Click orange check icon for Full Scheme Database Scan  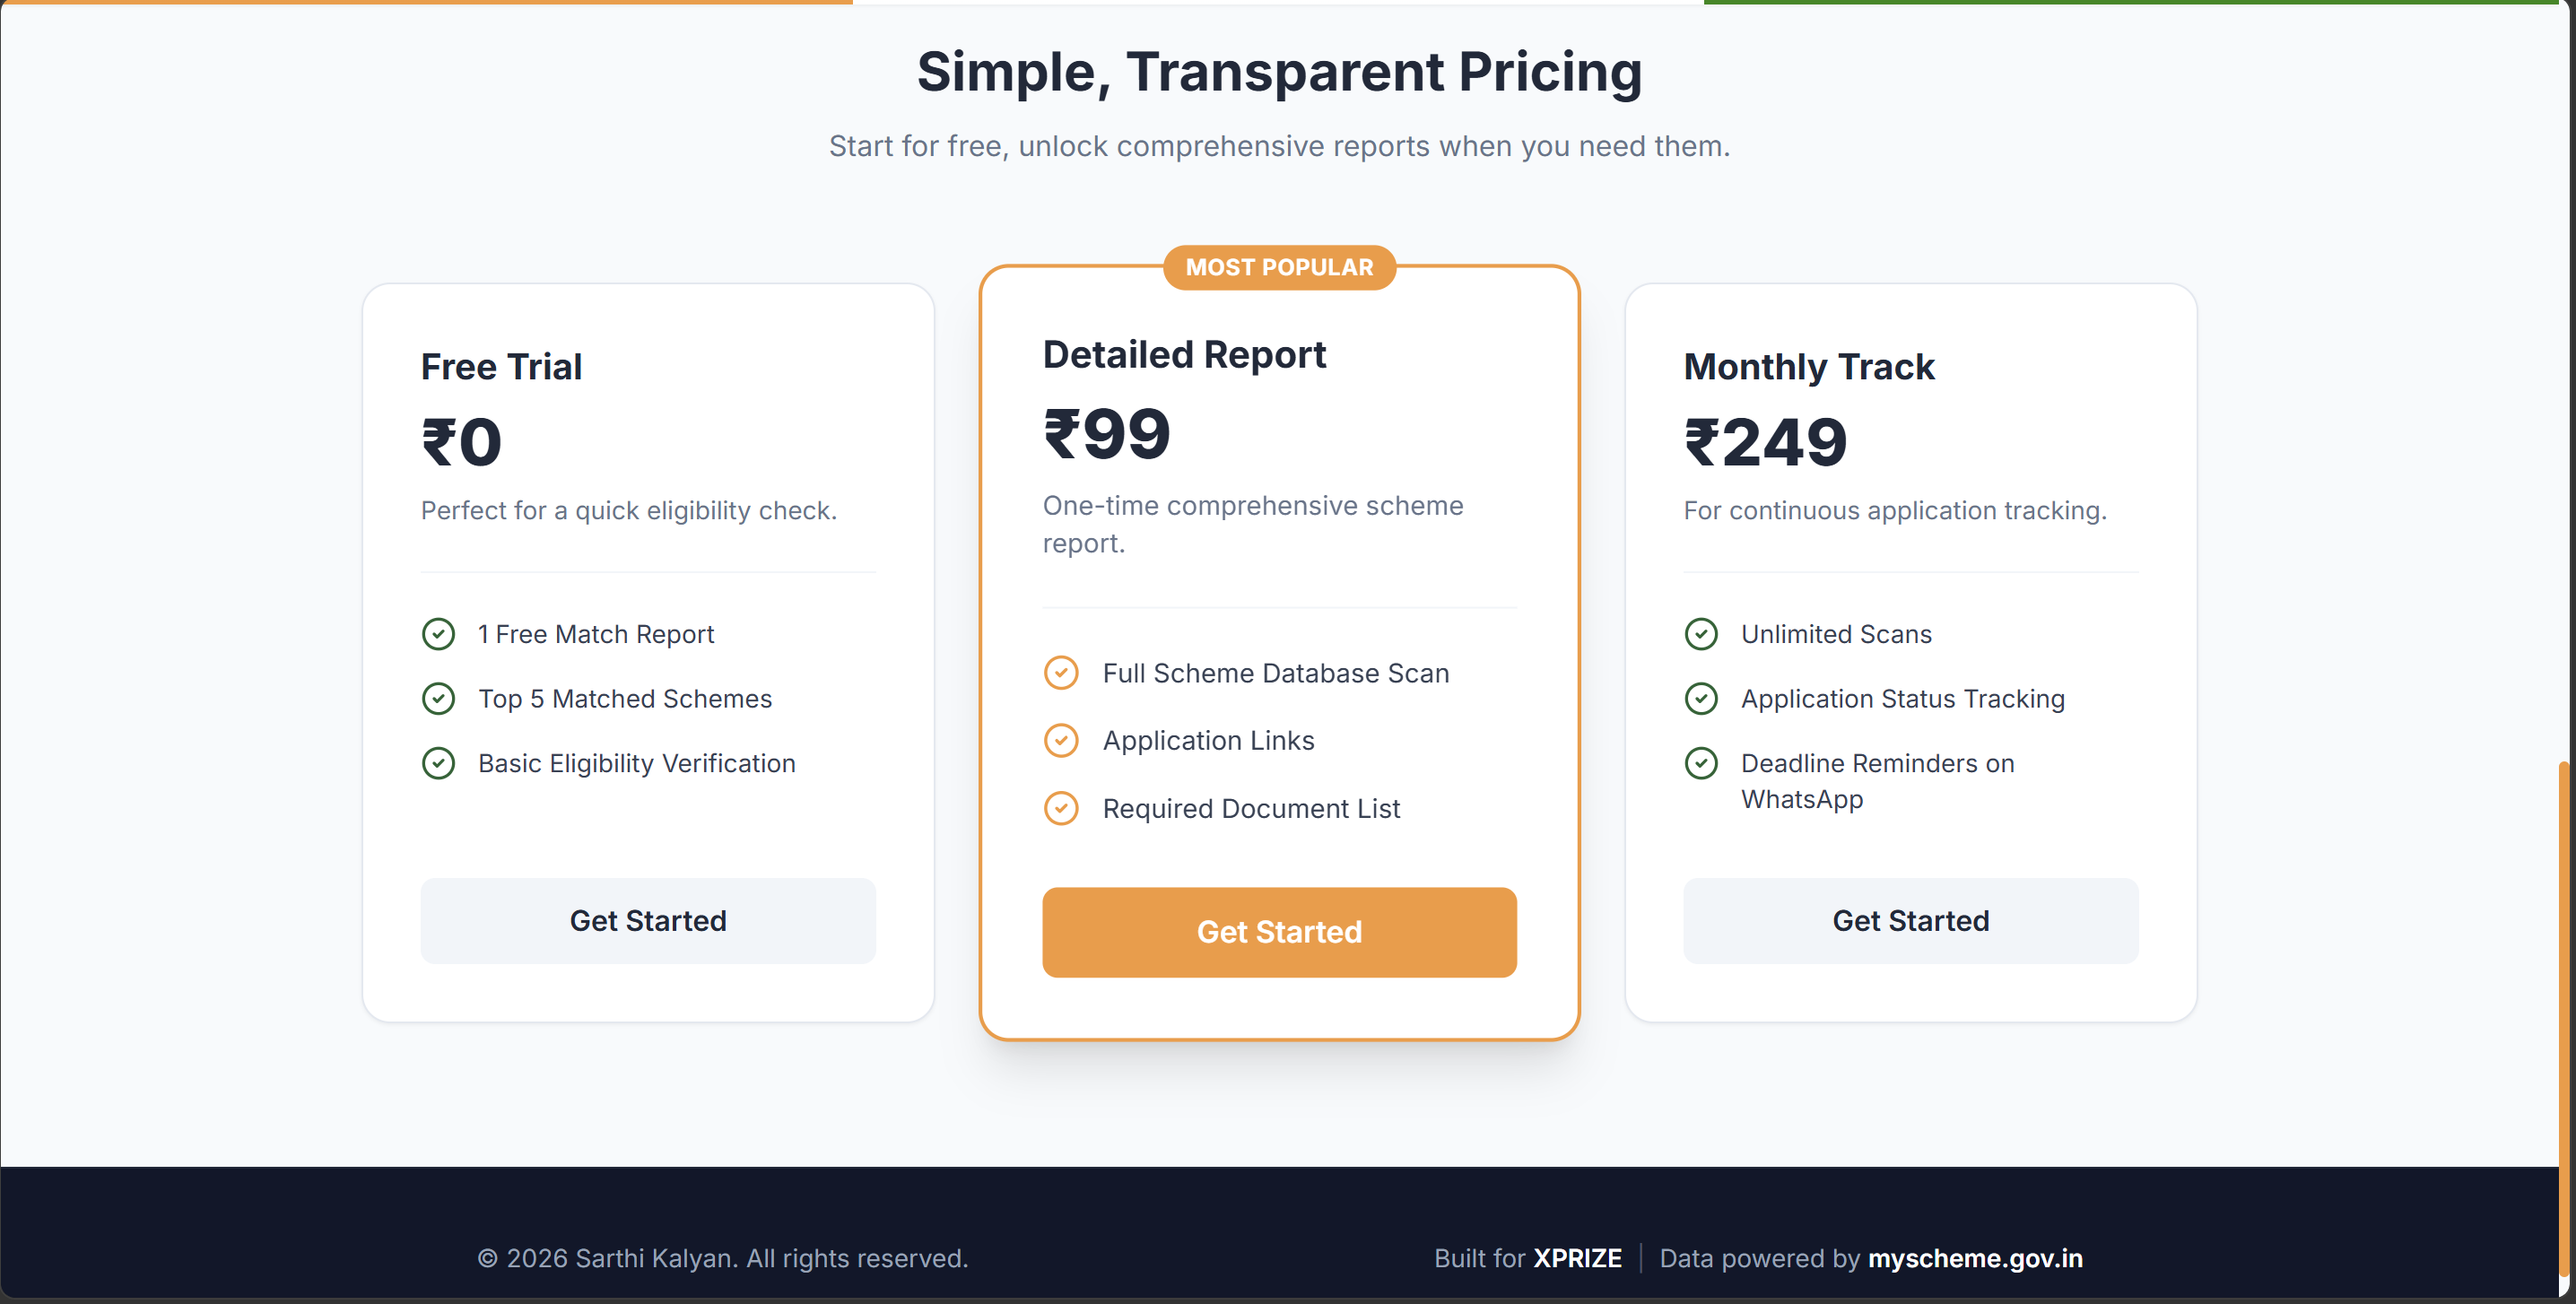(x=1061, y=672)
